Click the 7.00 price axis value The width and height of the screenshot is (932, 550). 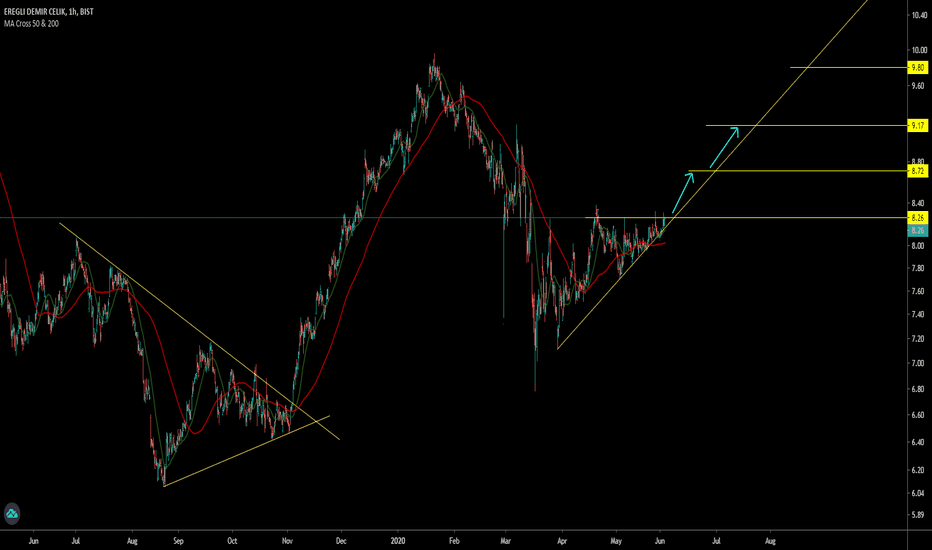pyautogui.click(x=918, y=363)
